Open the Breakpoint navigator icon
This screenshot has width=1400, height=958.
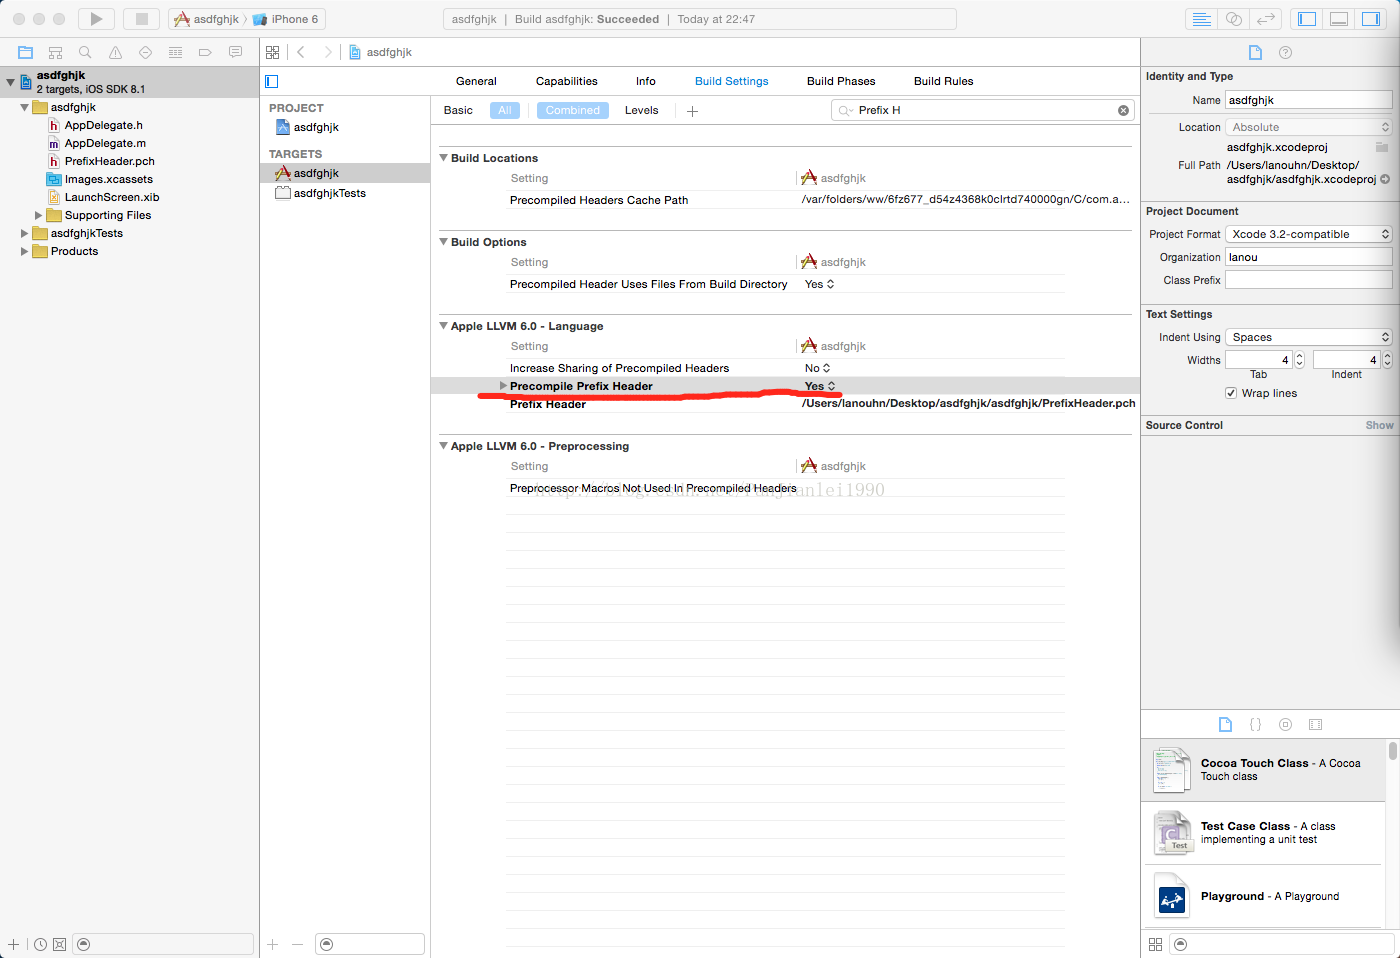205,52
